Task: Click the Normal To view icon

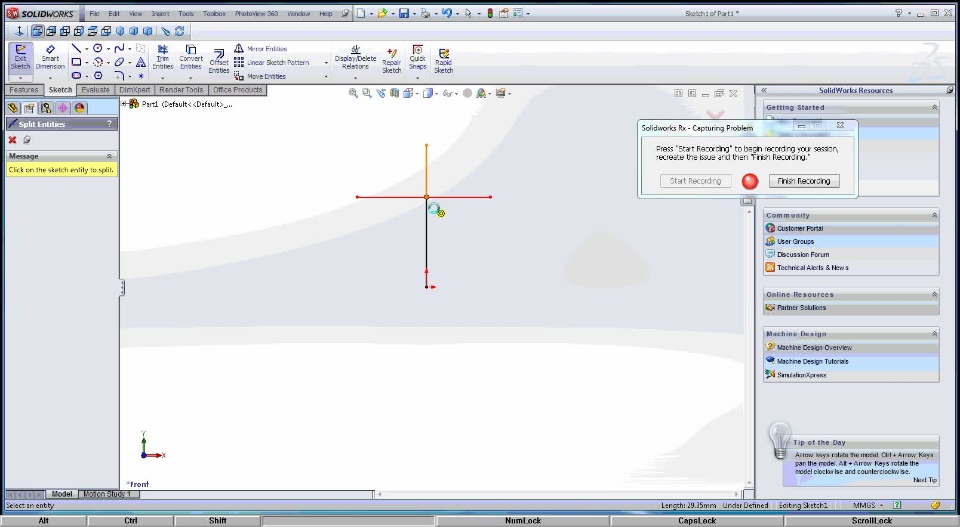Action: [x=19, y=31]
